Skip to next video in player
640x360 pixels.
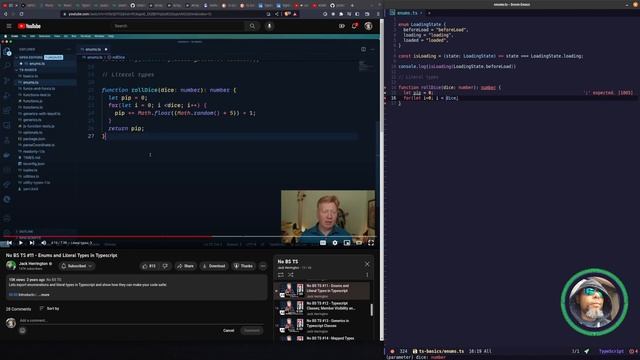coord(32,243)
